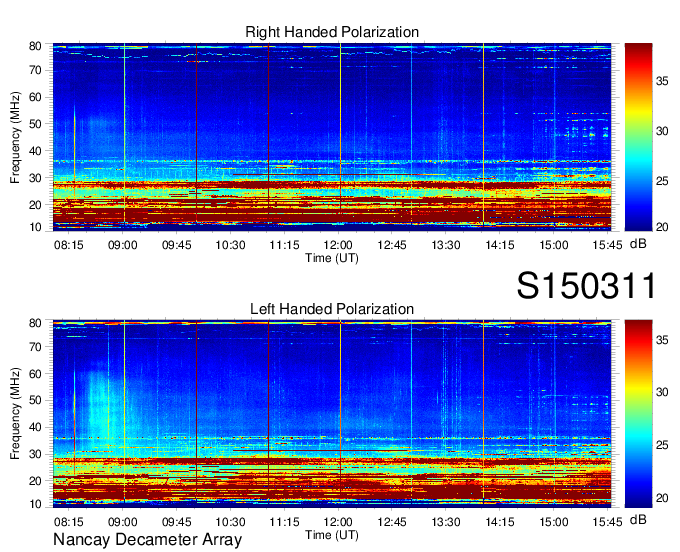Image resolution: width=680 pixels, height=552 pixels.
Task: Click 15:45 time tick on Right Handed plot
Action: click(608, 245)
